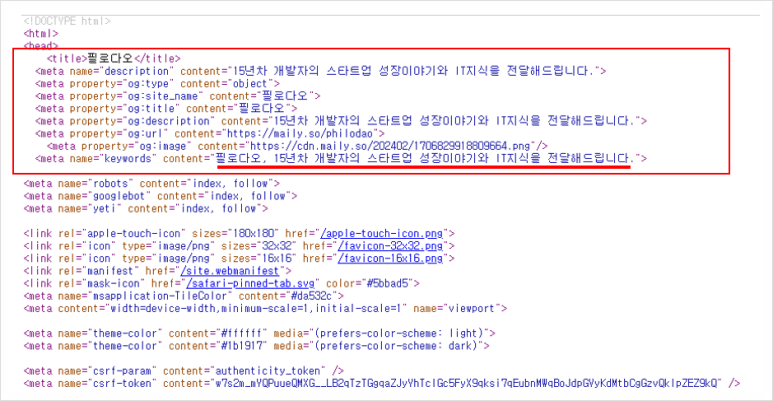Open the /favicon-16x16.png link
Screen dimensions: 773x401
coord(390,258)
